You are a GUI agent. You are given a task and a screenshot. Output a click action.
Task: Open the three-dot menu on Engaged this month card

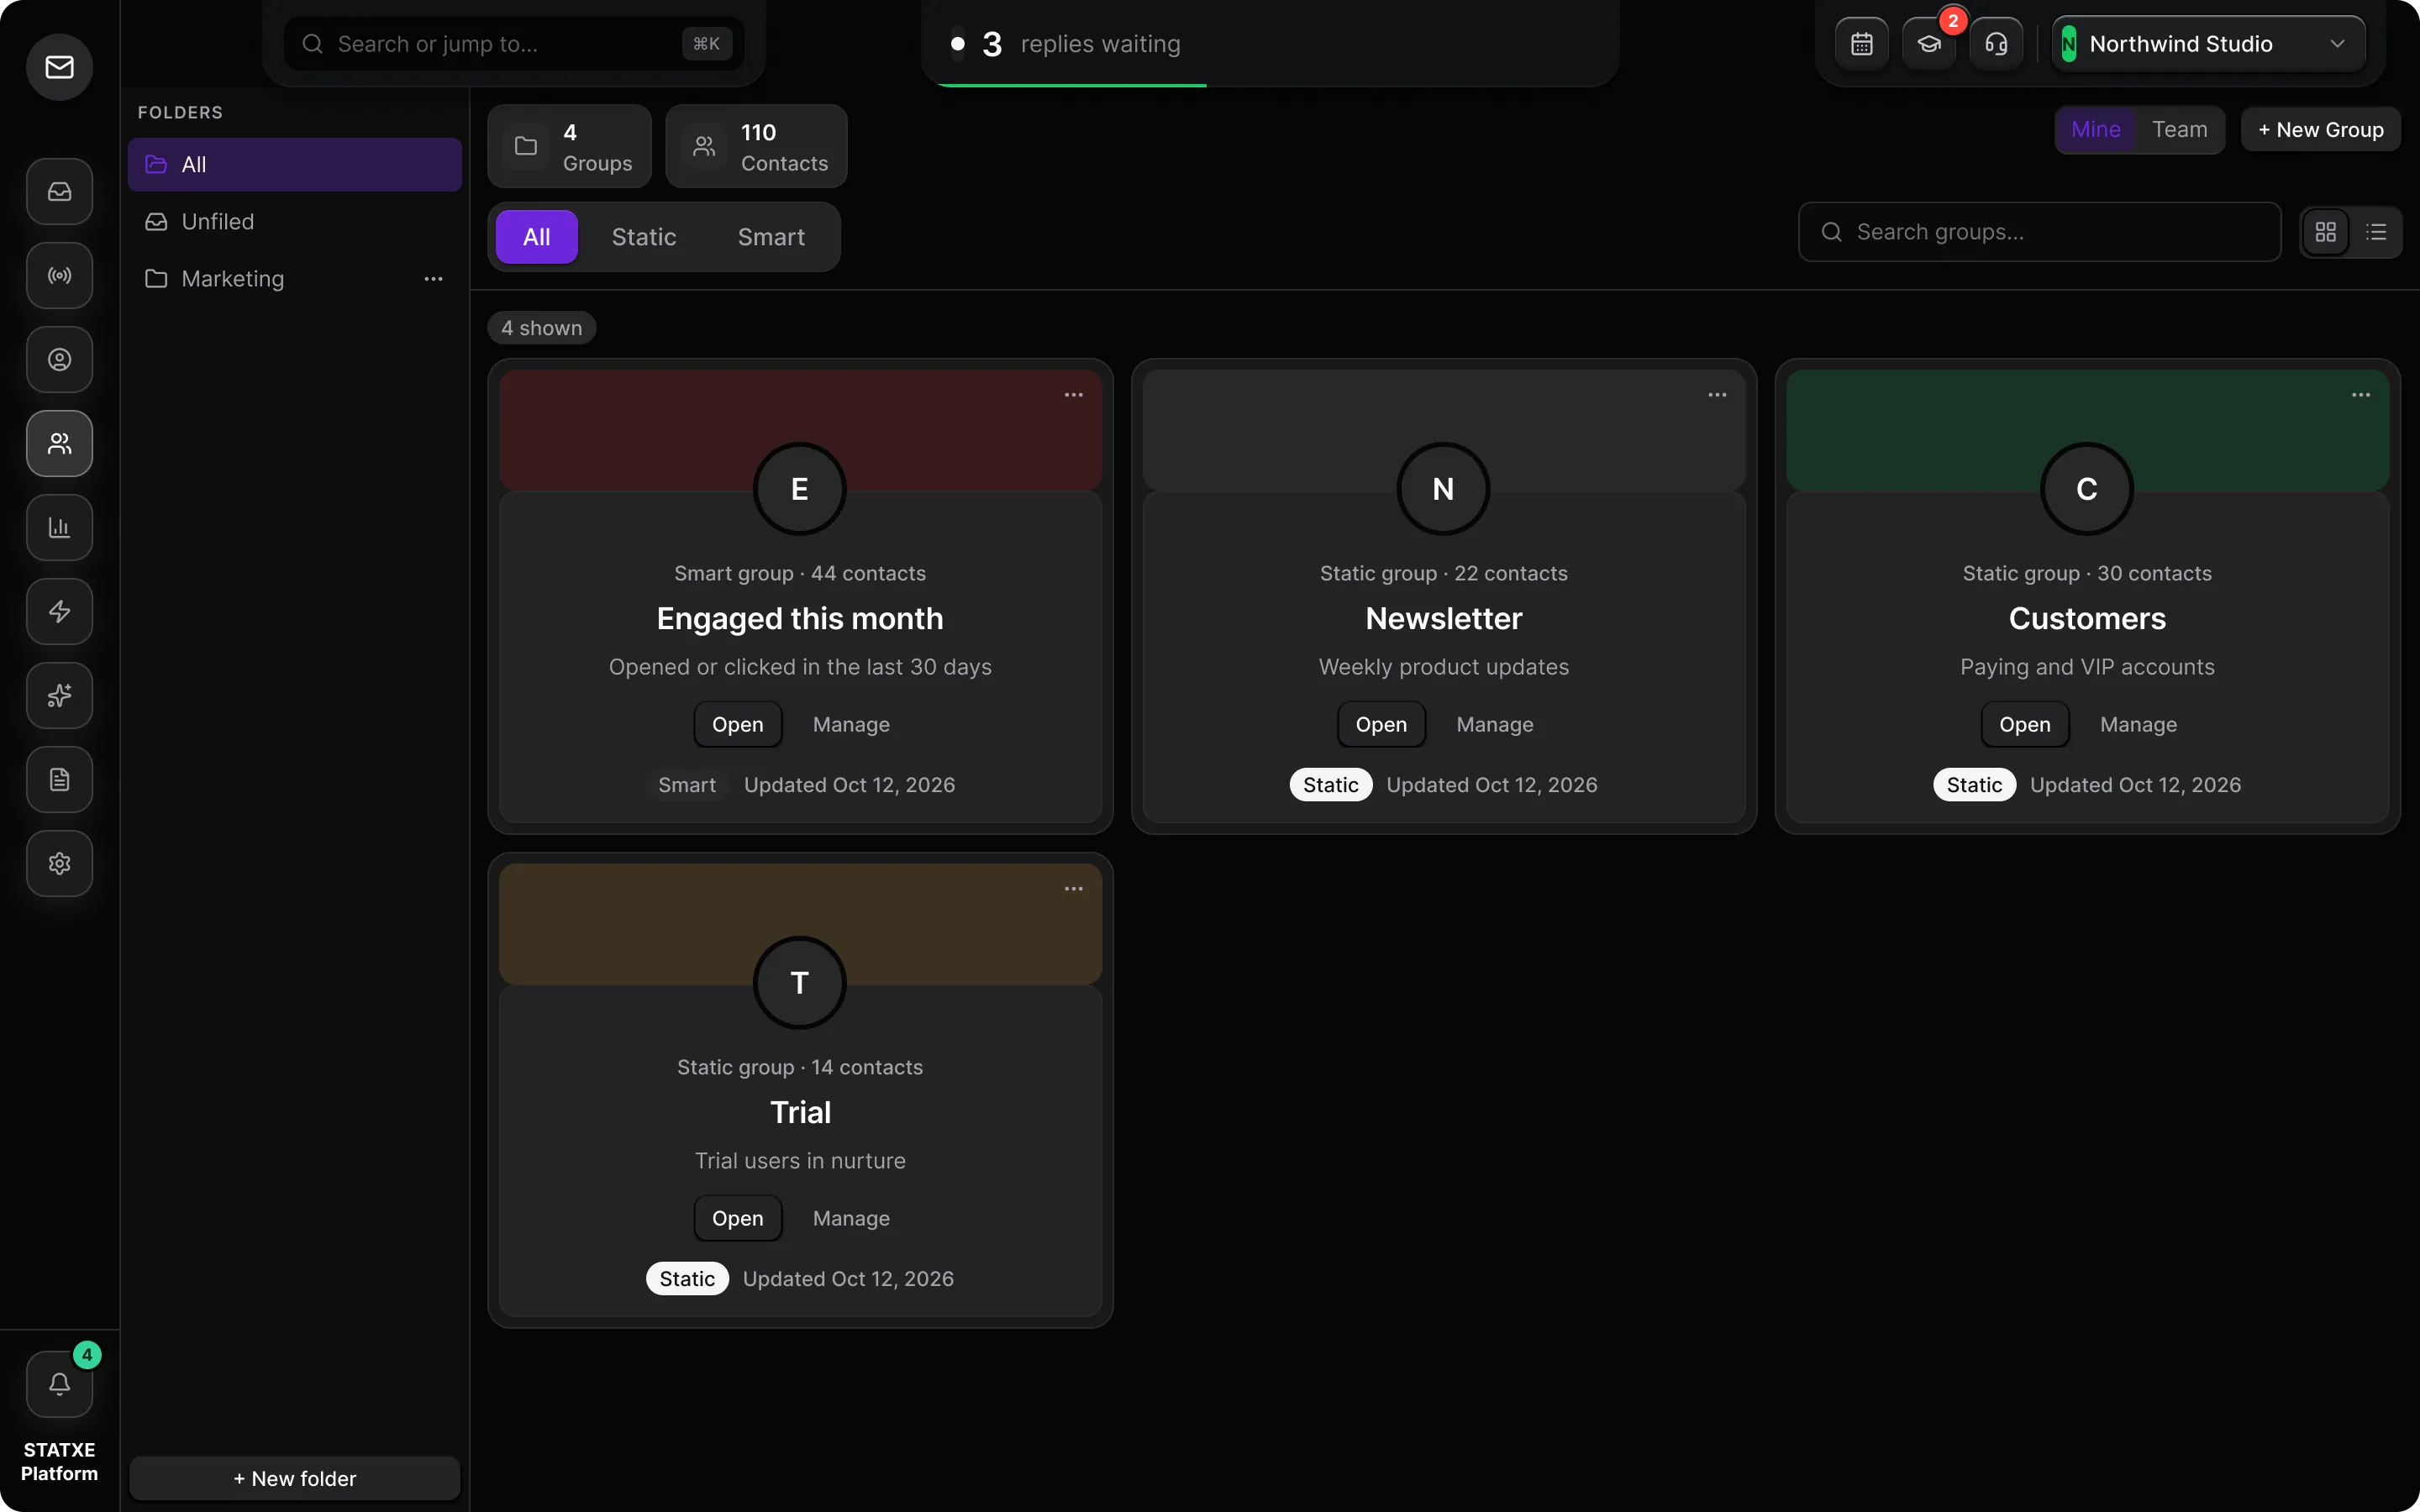click(x=1073, y=395)
